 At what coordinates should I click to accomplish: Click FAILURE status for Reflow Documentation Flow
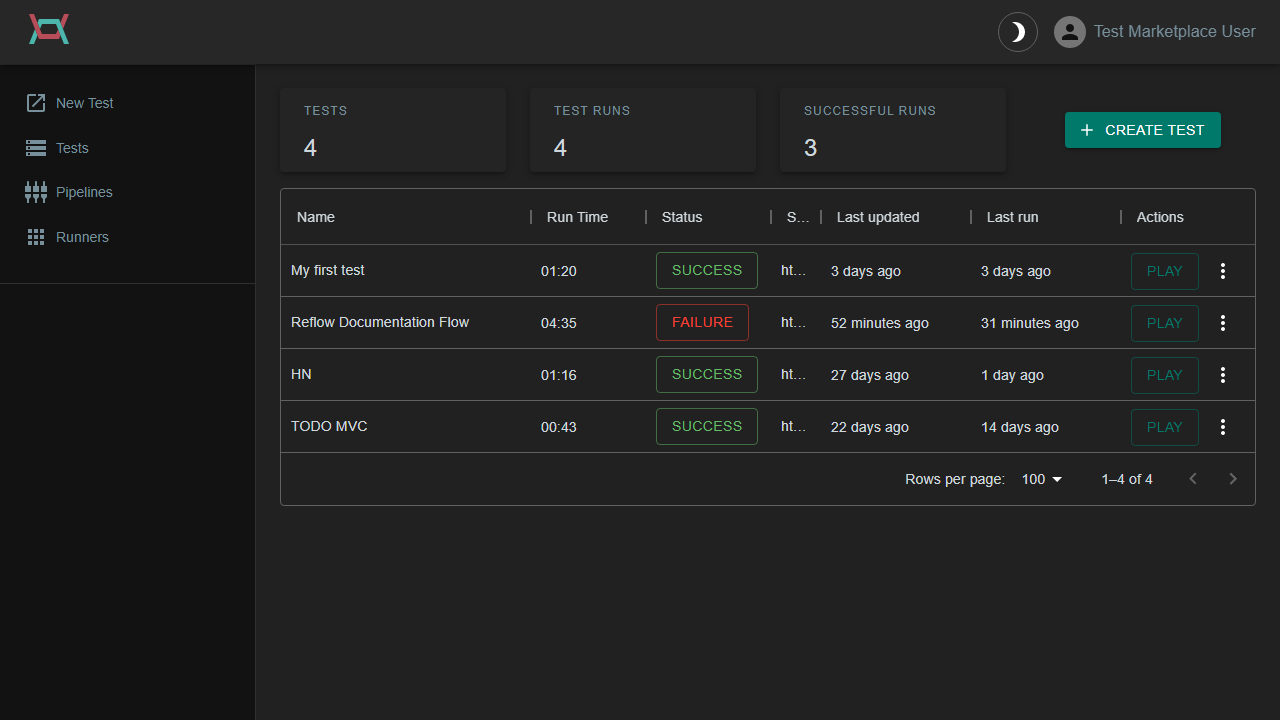(702, 323)
